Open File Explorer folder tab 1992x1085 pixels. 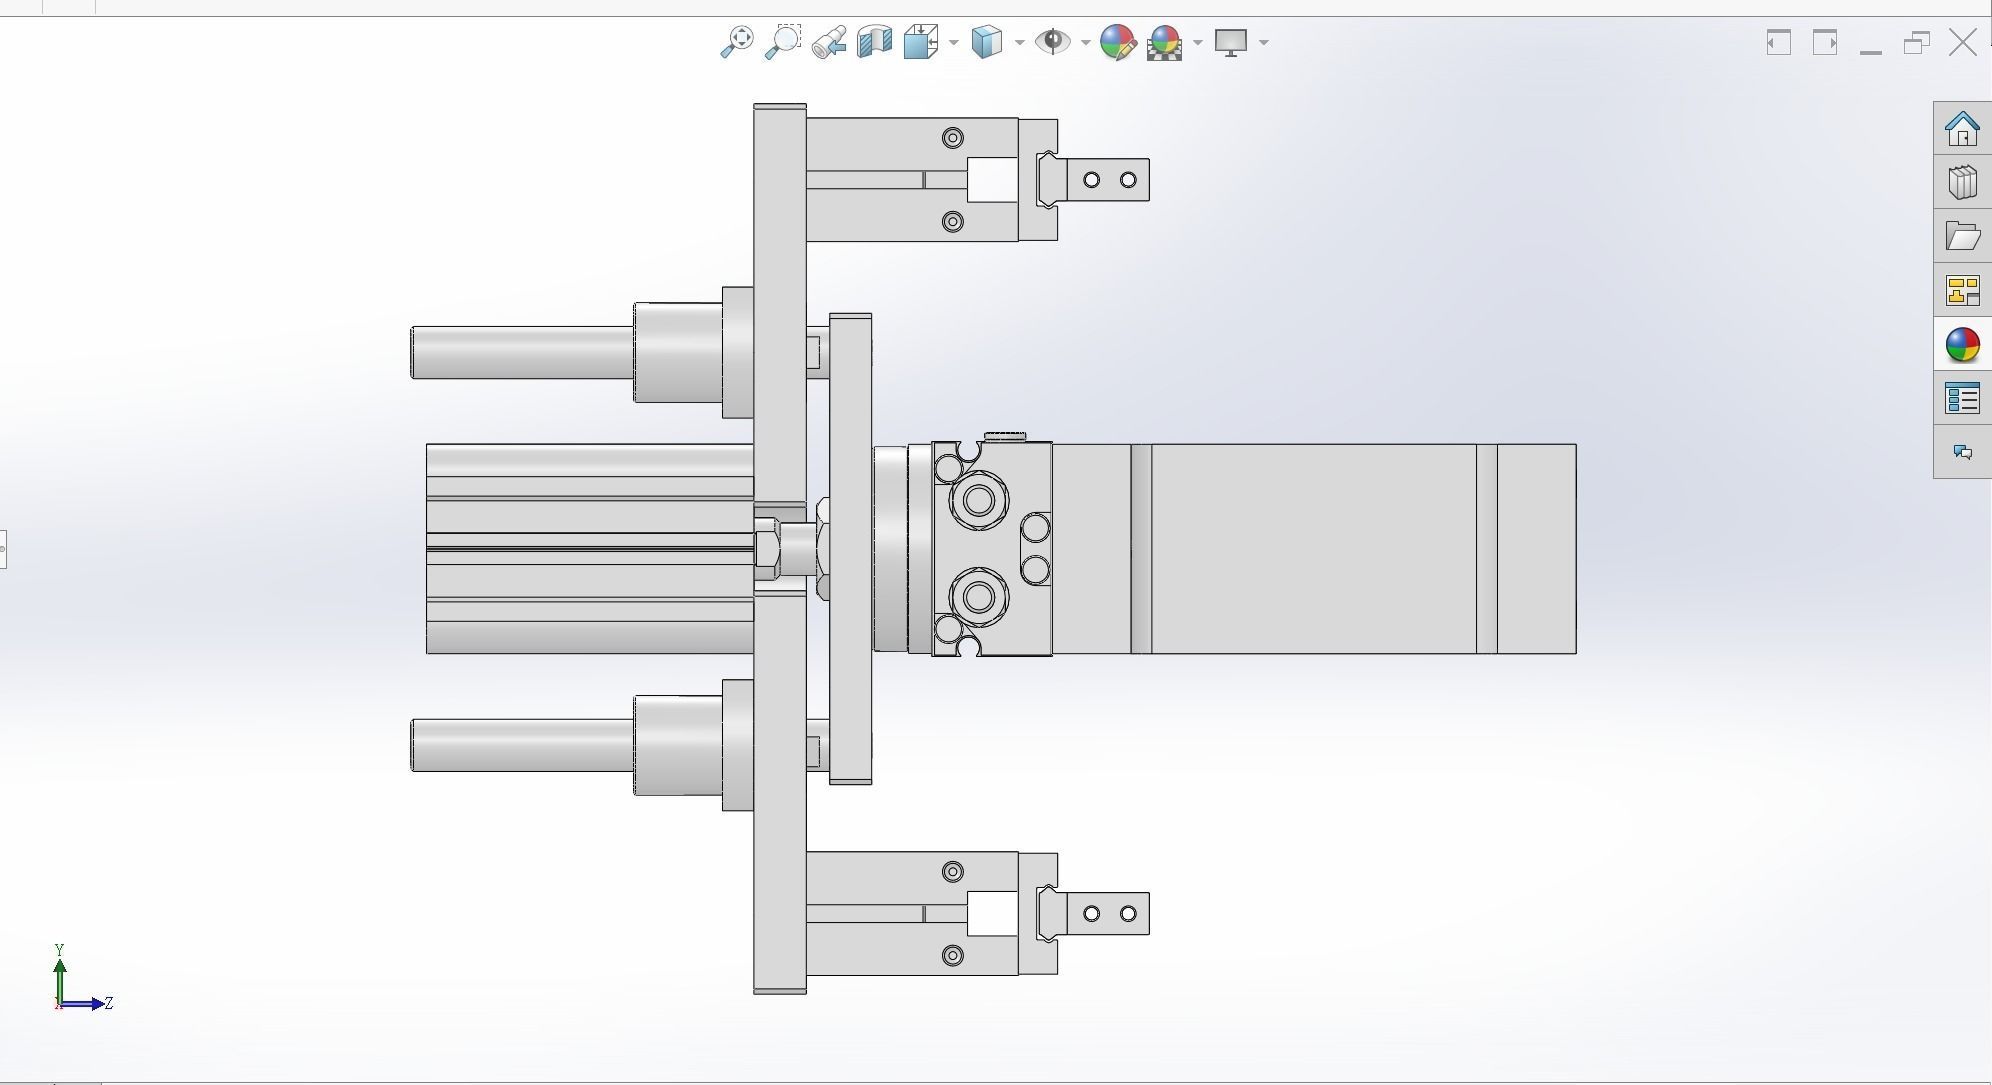[1962, 236]
